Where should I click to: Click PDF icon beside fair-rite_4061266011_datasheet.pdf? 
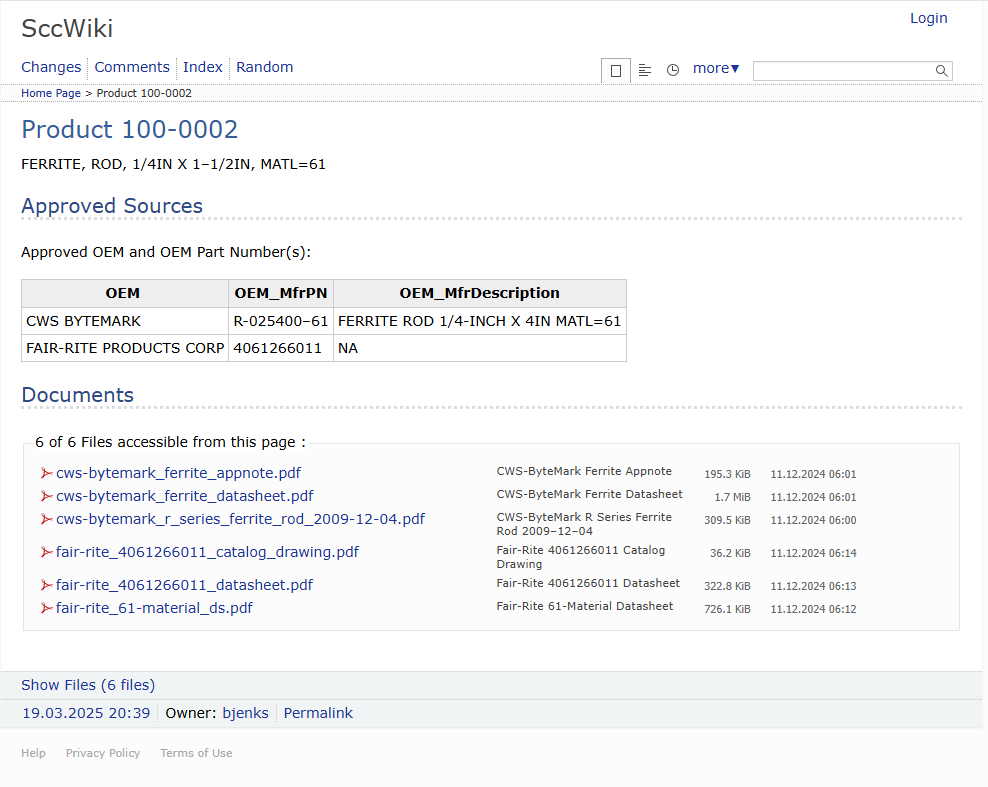coord(46,585)
